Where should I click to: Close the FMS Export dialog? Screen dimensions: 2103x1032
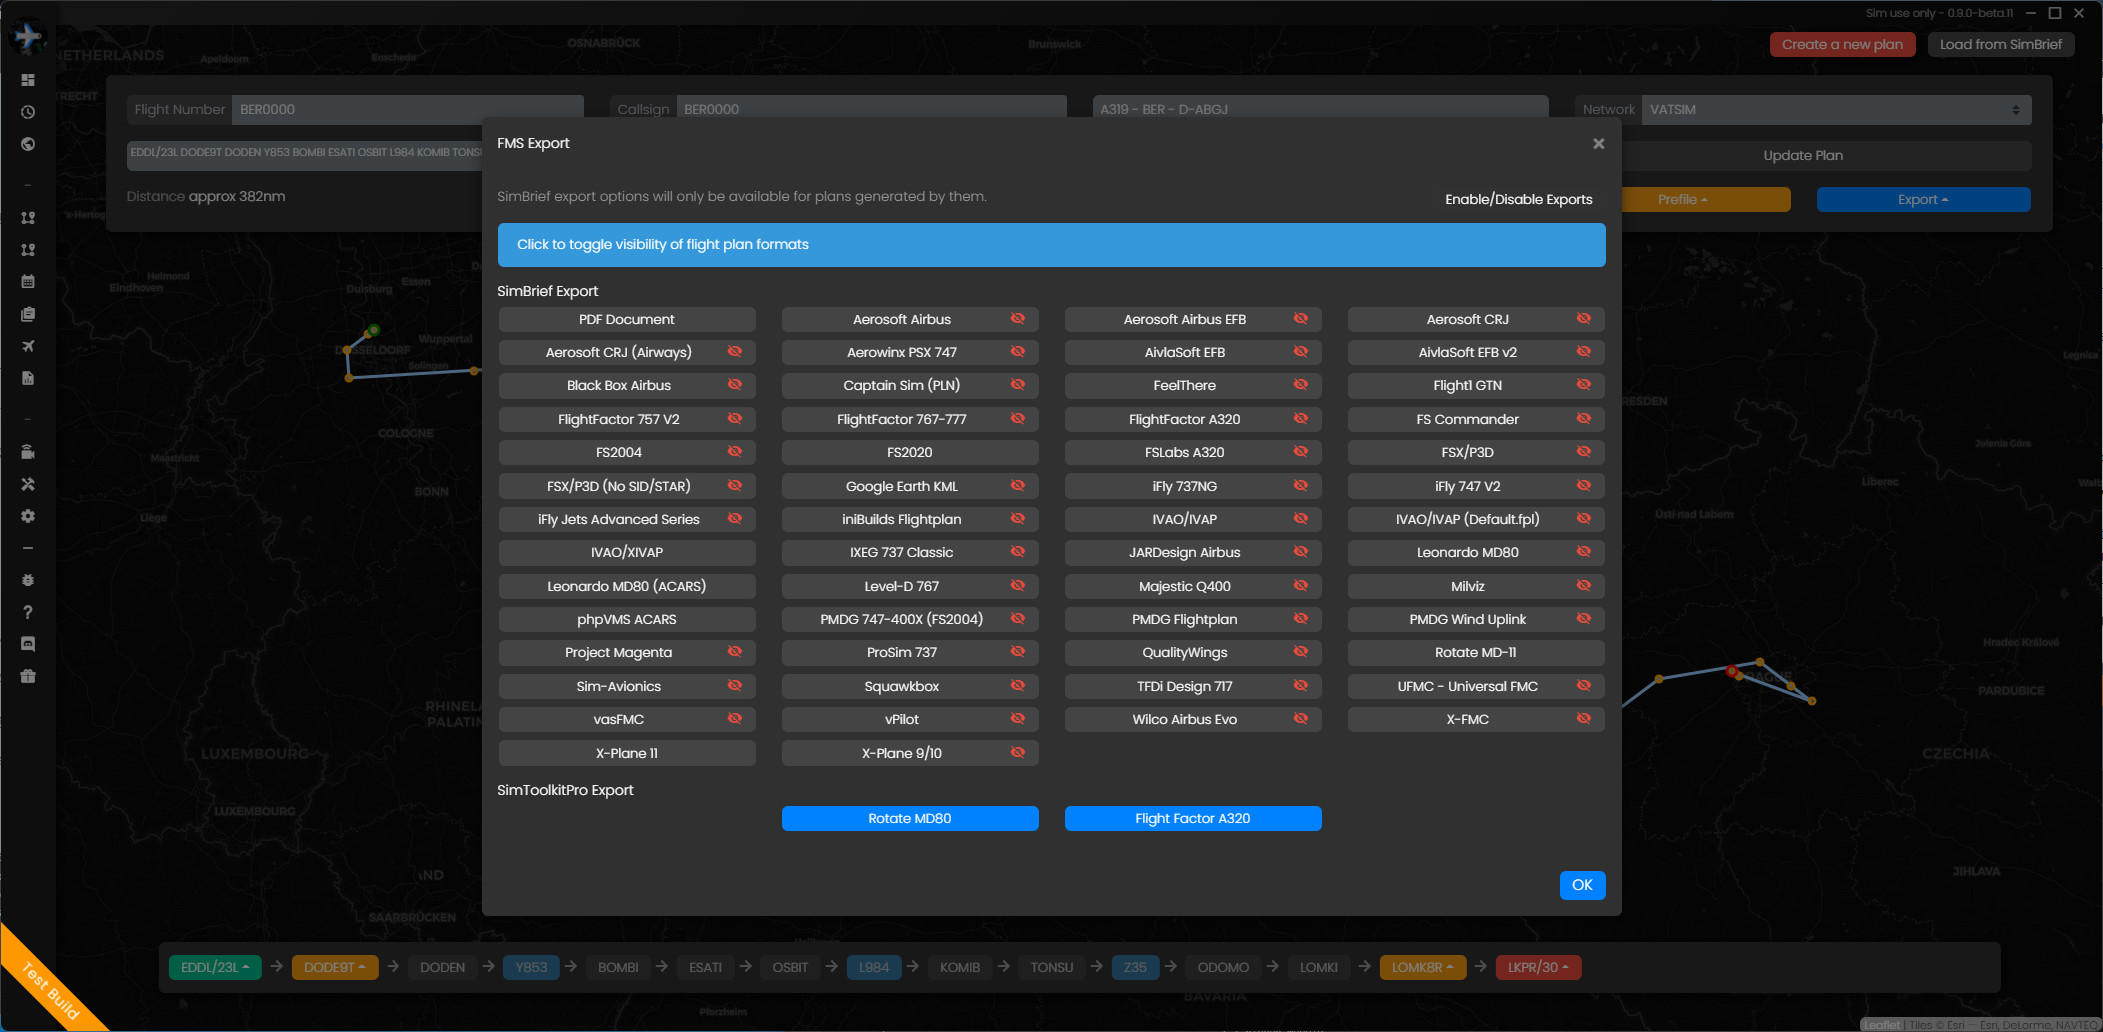coord(1598,144)
